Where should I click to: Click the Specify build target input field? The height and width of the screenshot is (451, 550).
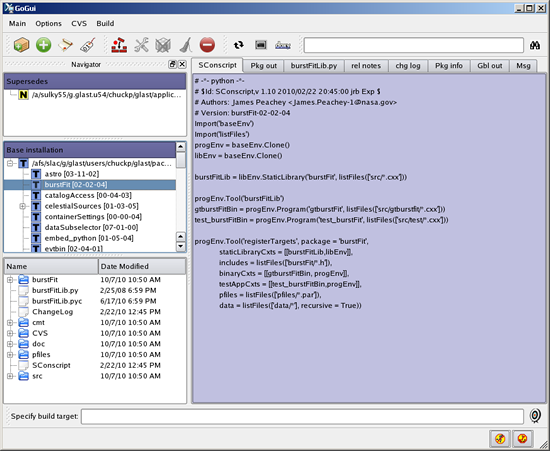tap(302, 416)
